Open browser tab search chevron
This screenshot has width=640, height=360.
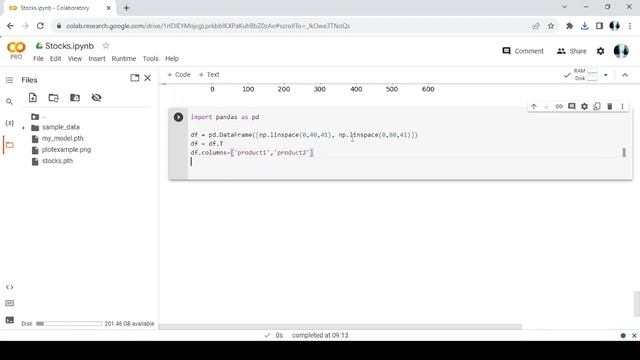[564, 7]
